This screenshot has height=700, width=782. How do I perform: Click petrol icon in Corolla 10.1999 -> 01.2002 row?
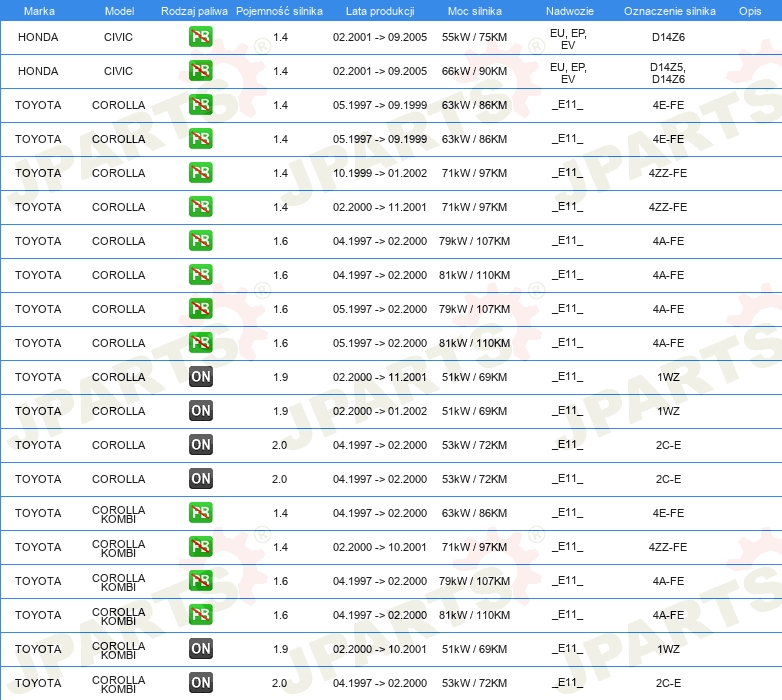(x=200, y=173)
